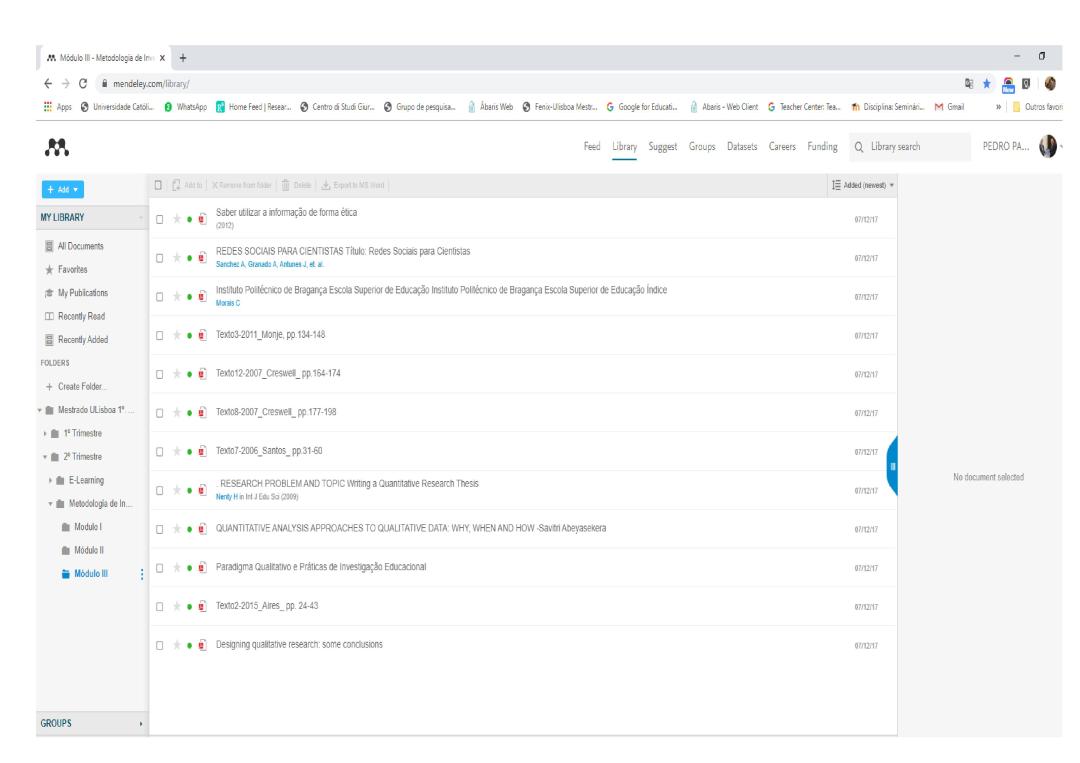Open the 'Added (newest)' sort dropdown
1080x763 pixels.
[863, 186]
